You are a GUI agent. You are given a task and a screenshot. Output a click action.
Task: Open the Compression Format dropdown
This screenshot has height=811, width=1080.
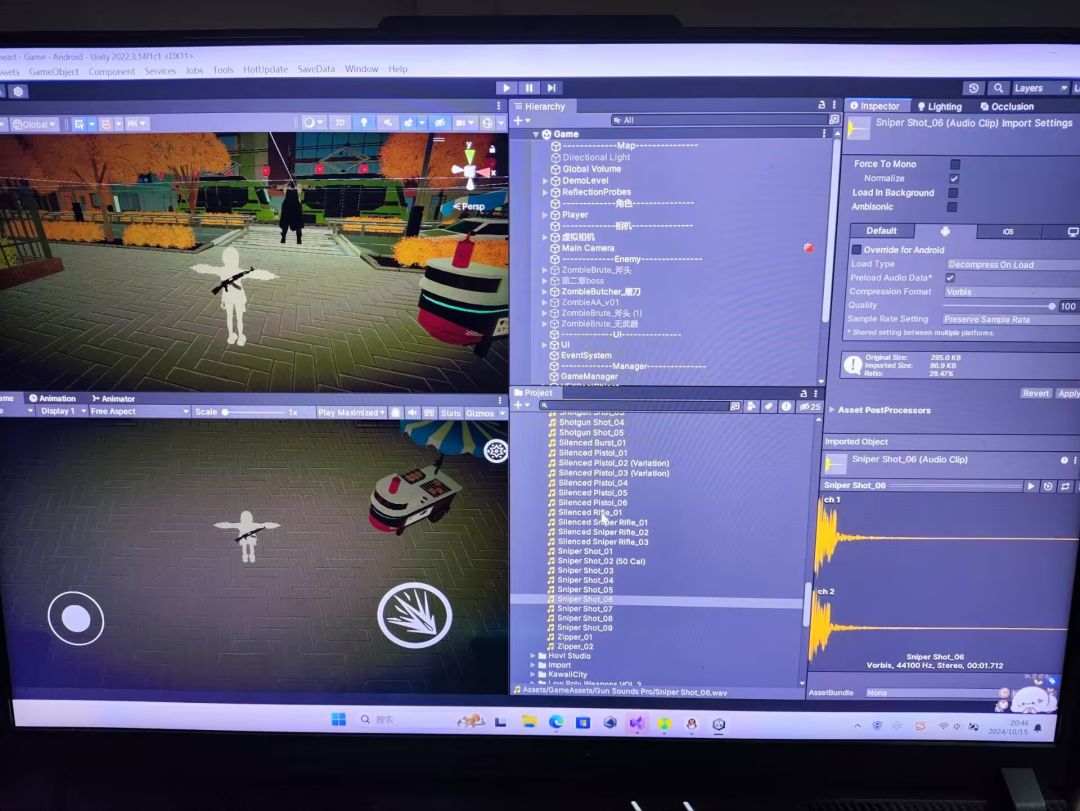pyautogui.click(x=1012, y=292)
